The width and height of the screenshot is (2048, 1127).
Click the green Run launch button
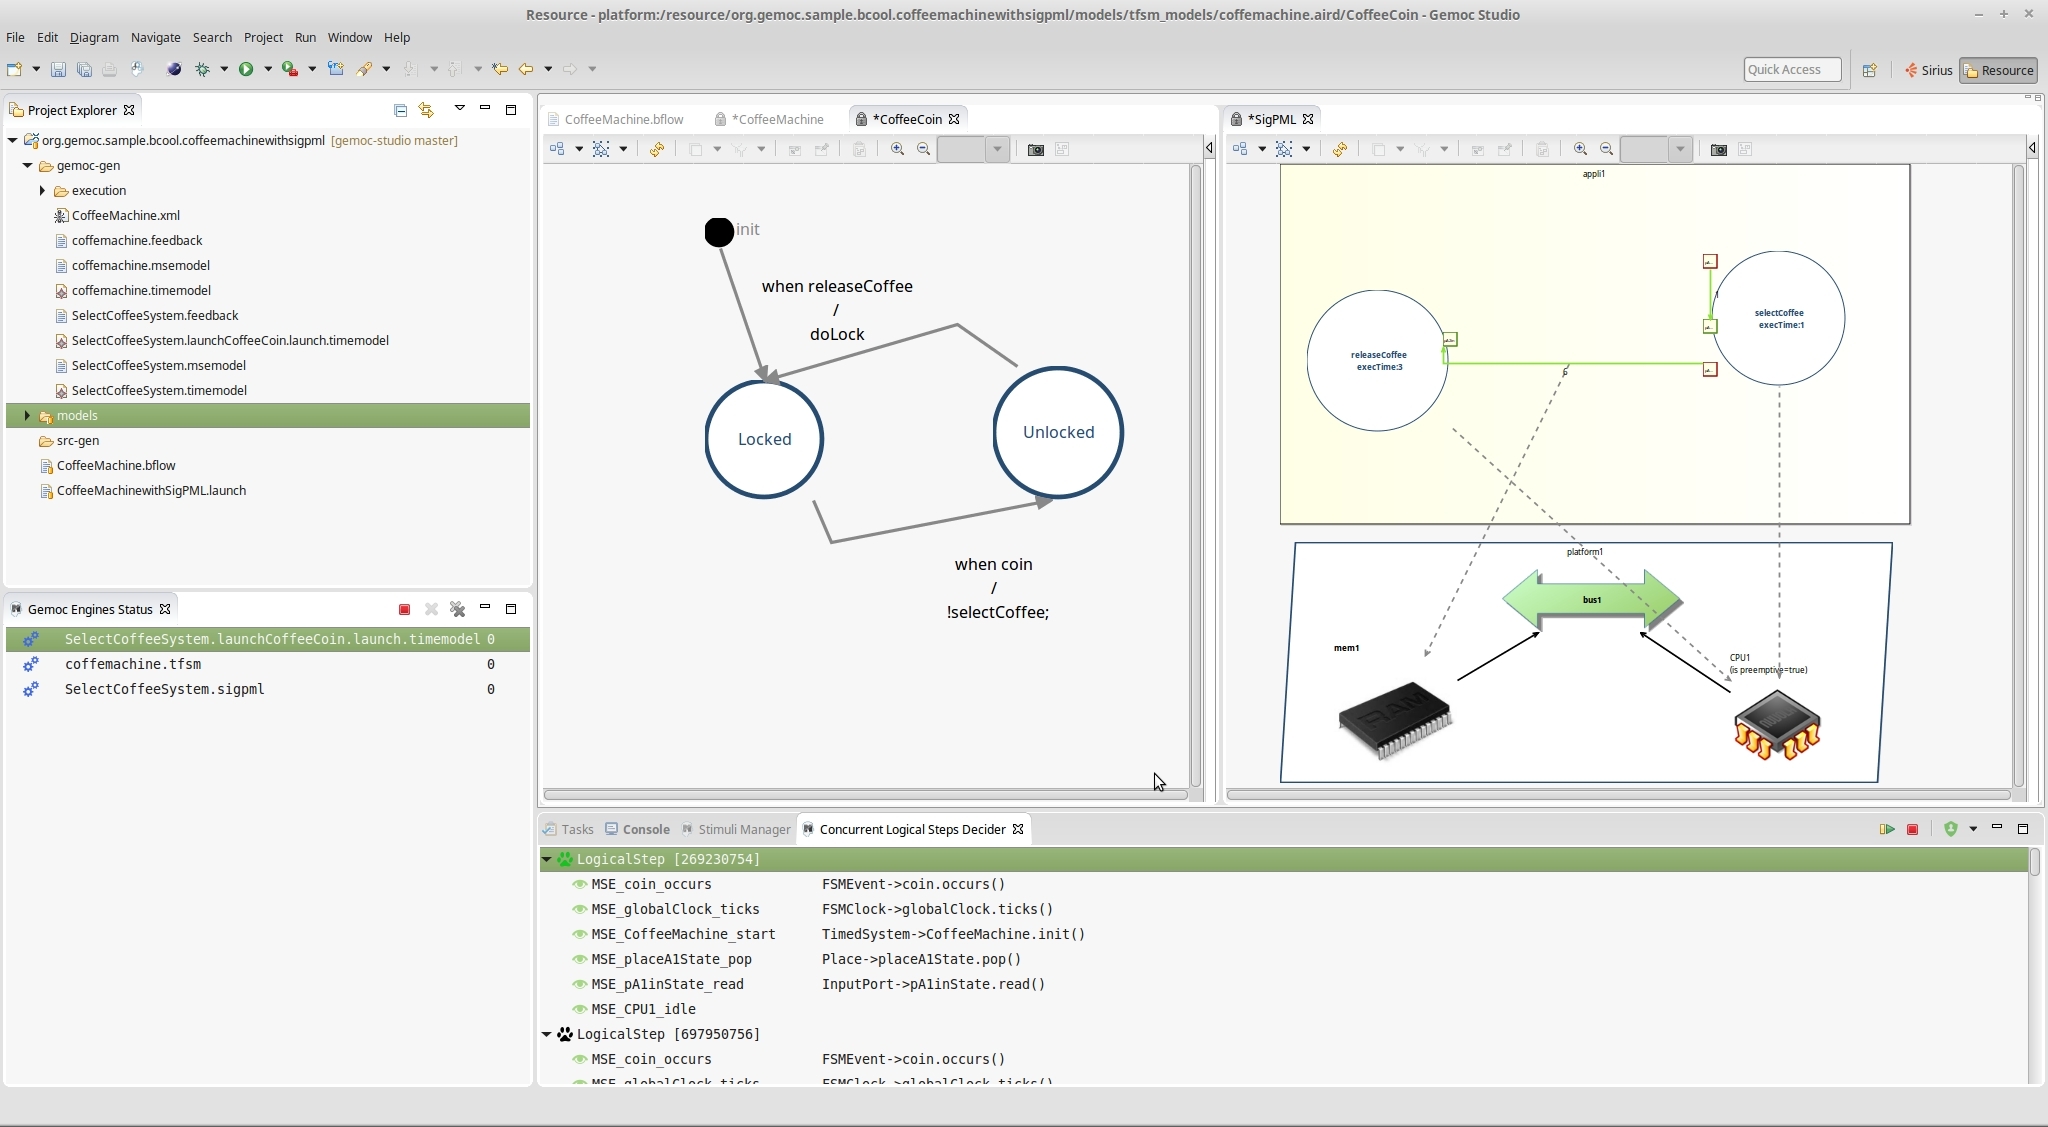(x=246, y=69)
